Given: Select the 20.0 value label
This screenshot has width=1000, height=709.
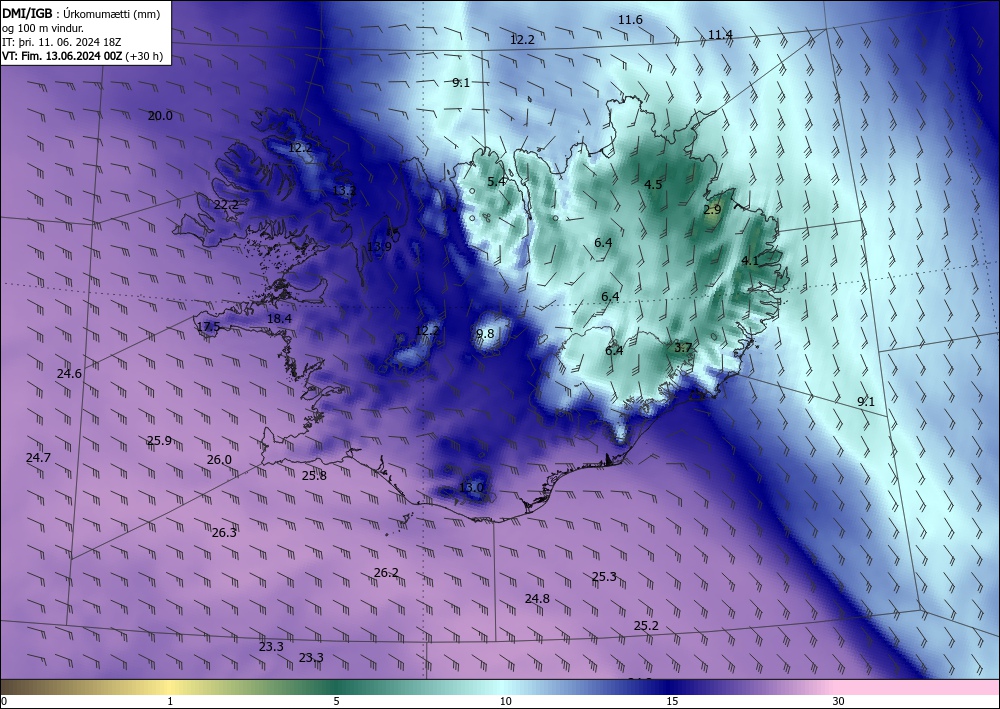Looking at the screenshot, I should click(x=160, y=115).
